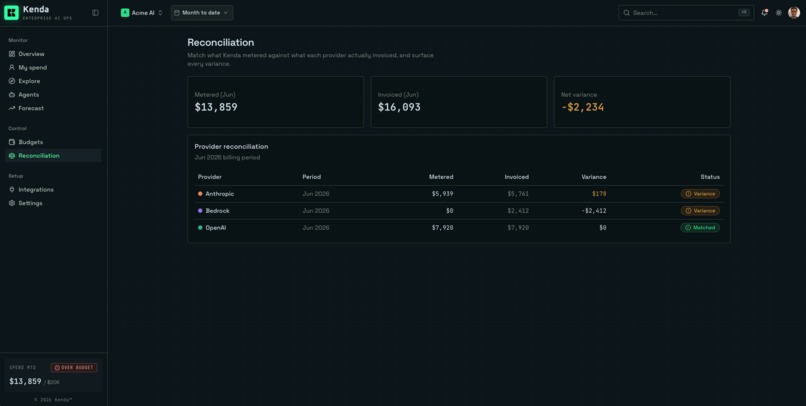
Task: Click OpenAI's Matched status badge
Action: [x=700, y=228]
